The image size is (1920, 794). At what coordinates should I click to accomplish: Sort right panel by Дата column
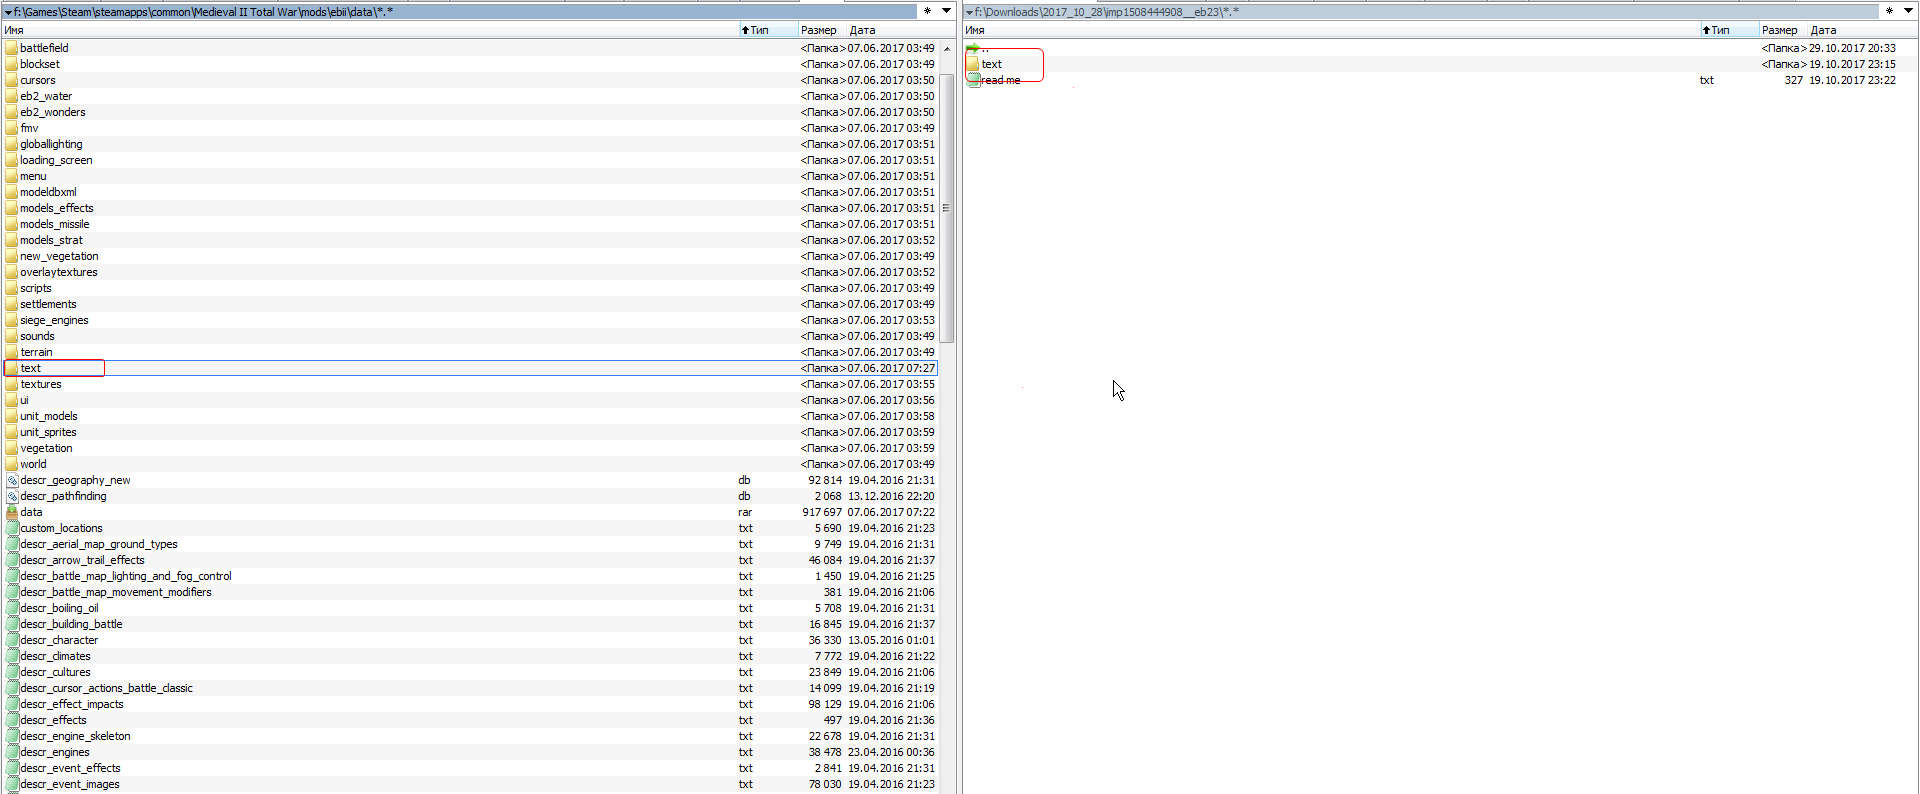(x=1823, y=30)
